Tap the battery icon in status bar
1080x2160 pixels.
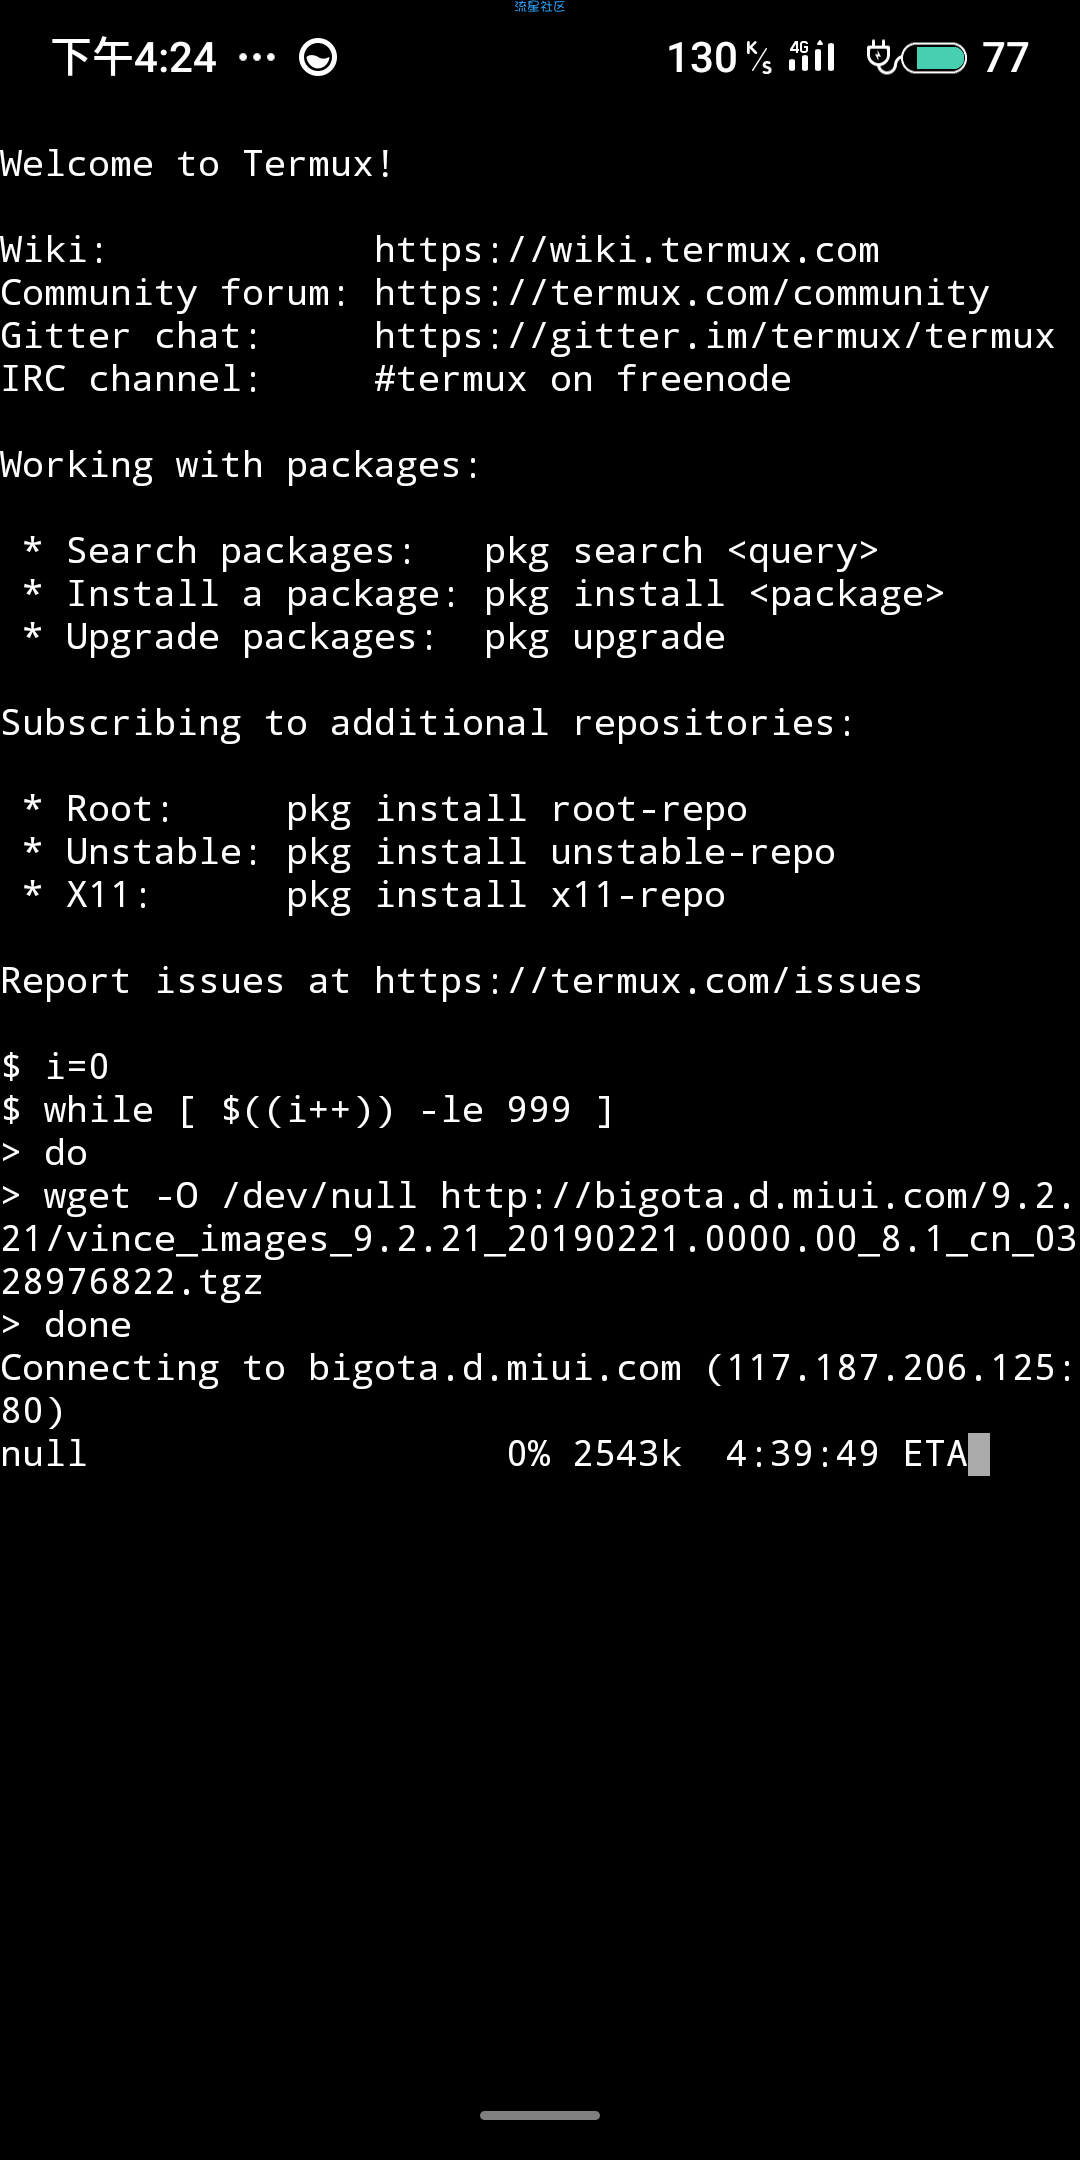click(935, 58)
